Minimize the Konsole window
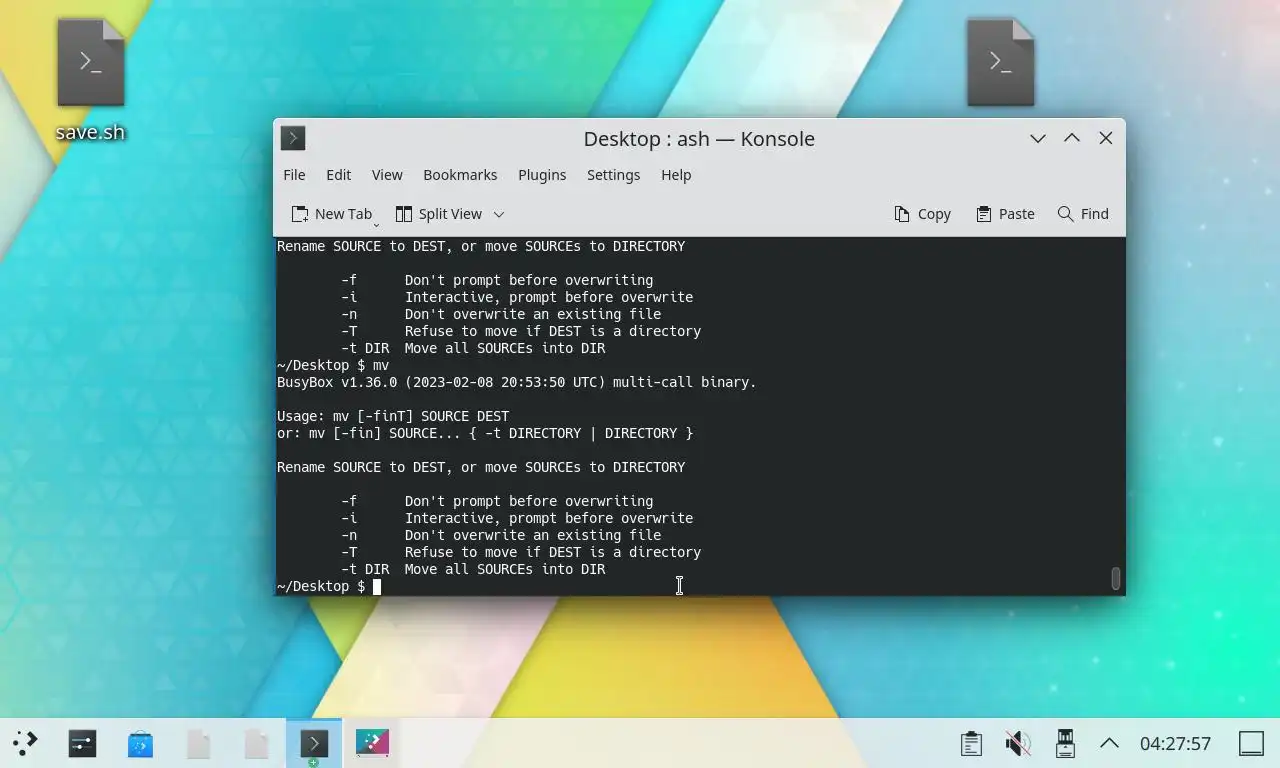Screen dimensions: 1280x768 point(1038,139)
